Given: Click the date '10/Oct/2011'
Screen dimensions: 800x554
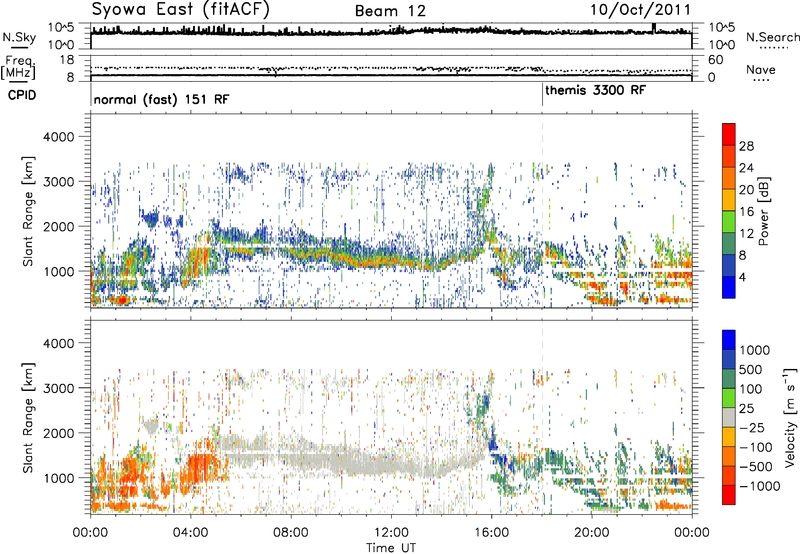Looking at the screenshot, I should point(641,10).
